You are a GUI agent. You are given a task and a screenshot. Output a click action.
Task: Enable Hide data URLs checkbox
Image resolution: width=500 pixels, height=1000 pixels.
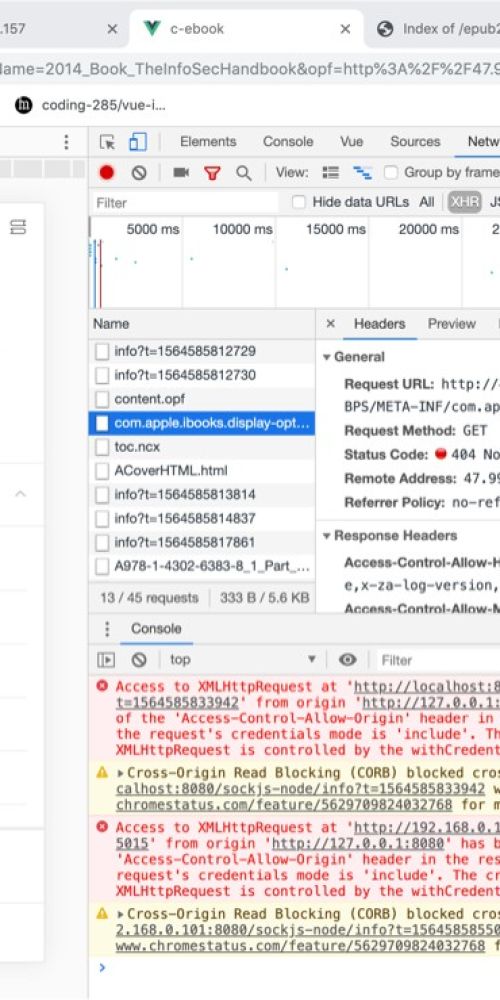click(298, 203)
